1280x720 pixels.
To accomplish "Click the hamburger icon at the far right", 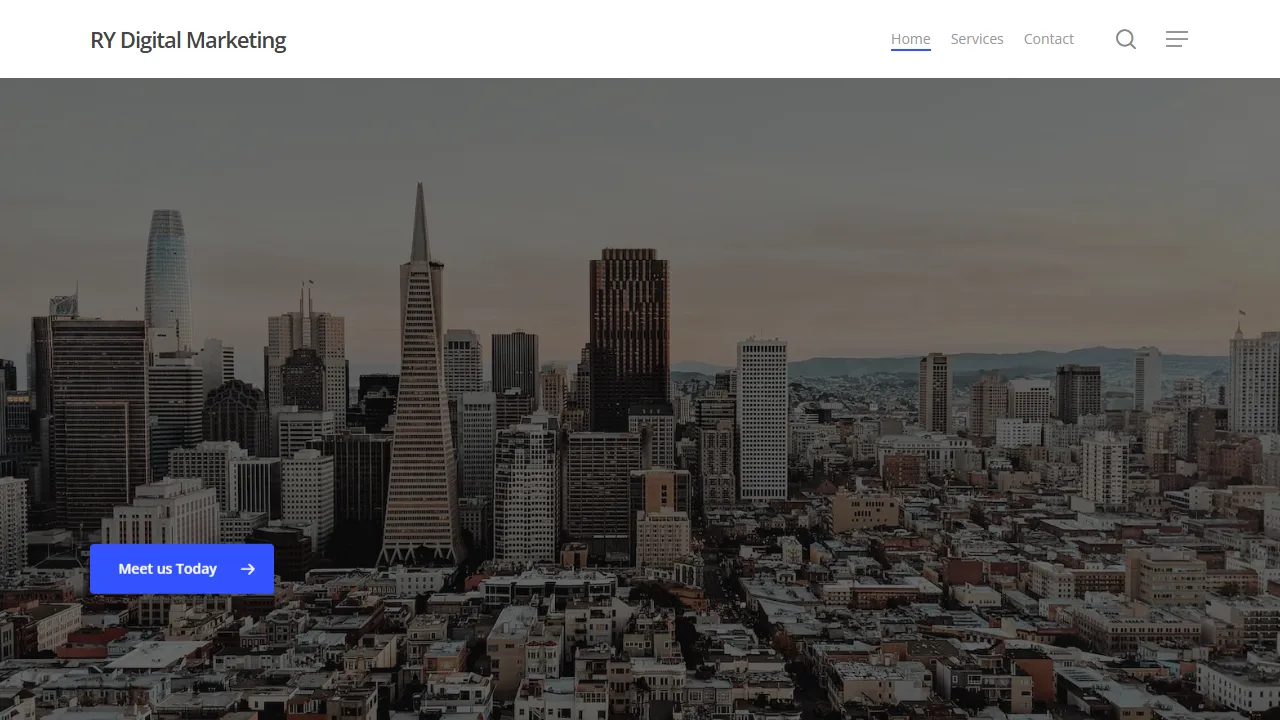I will point(1177,39).
